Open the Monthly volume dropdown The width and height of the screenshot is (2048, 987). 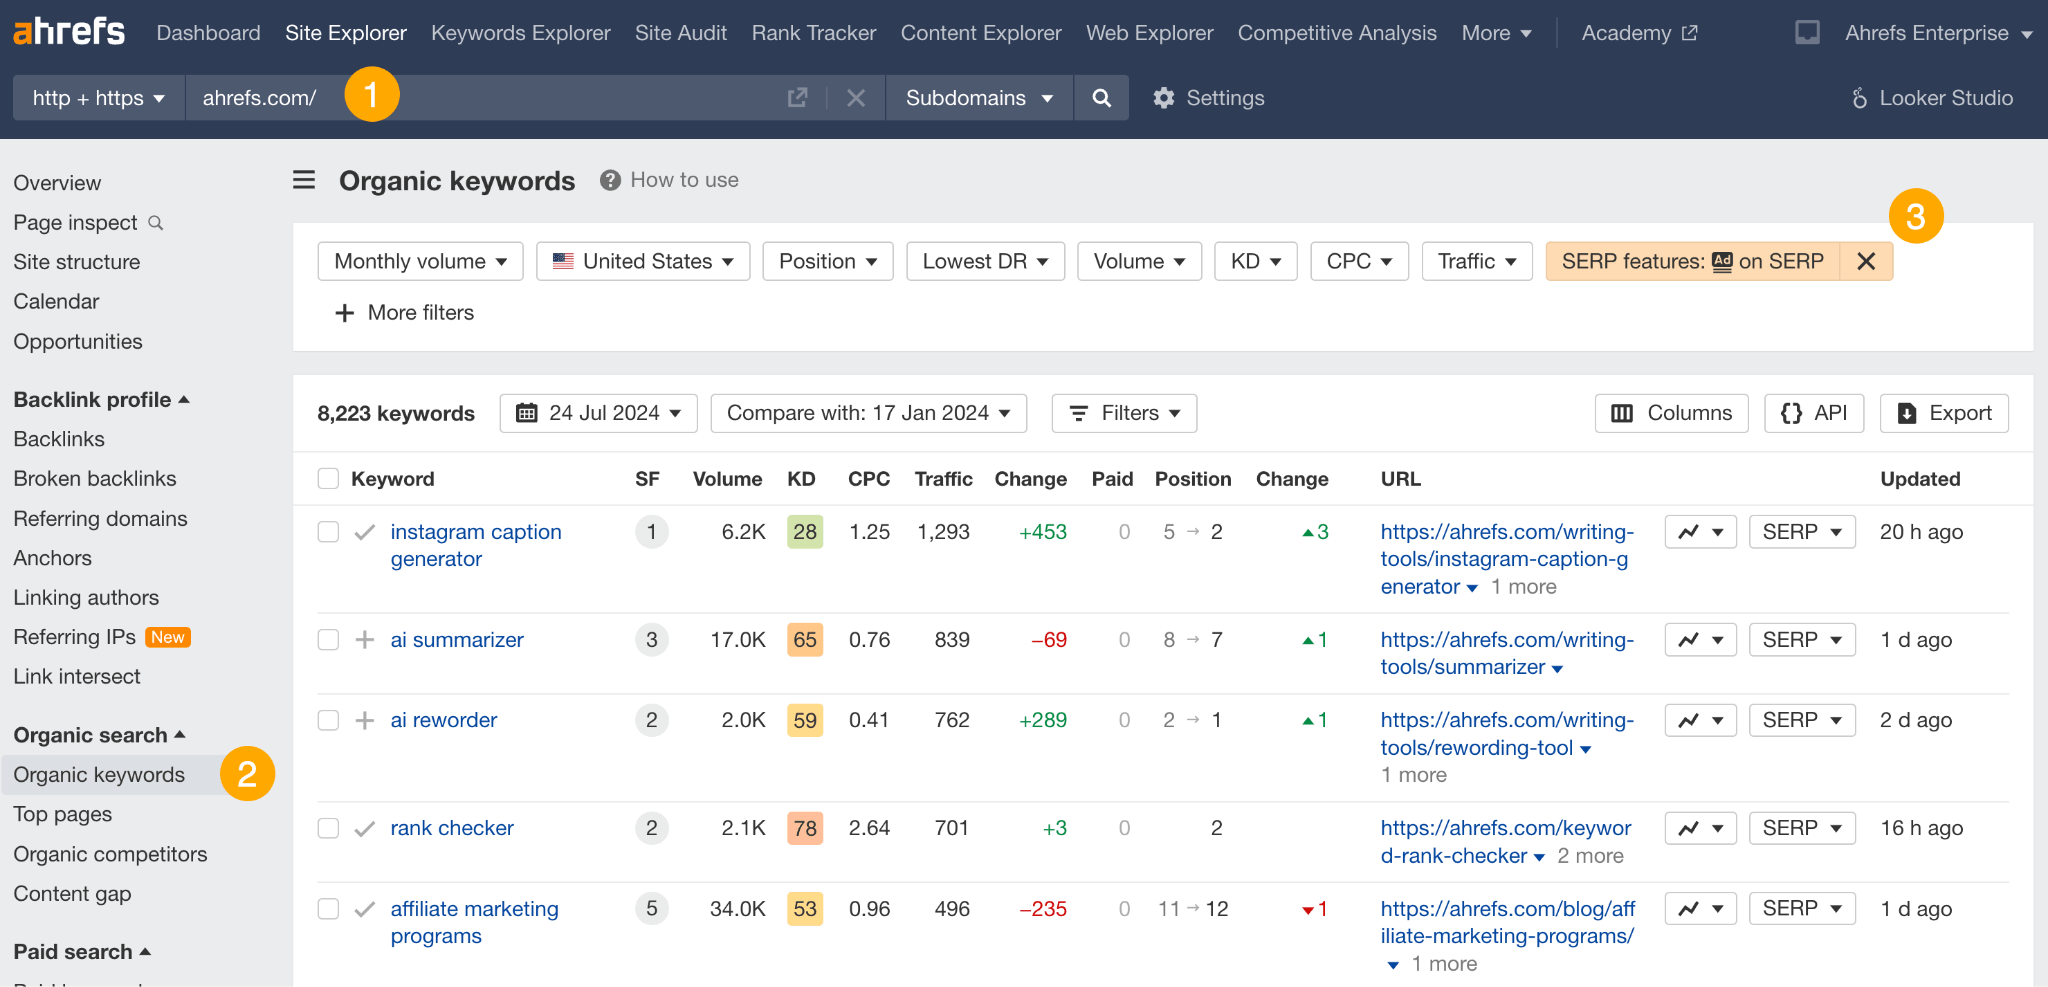click(x=420, y=261)
